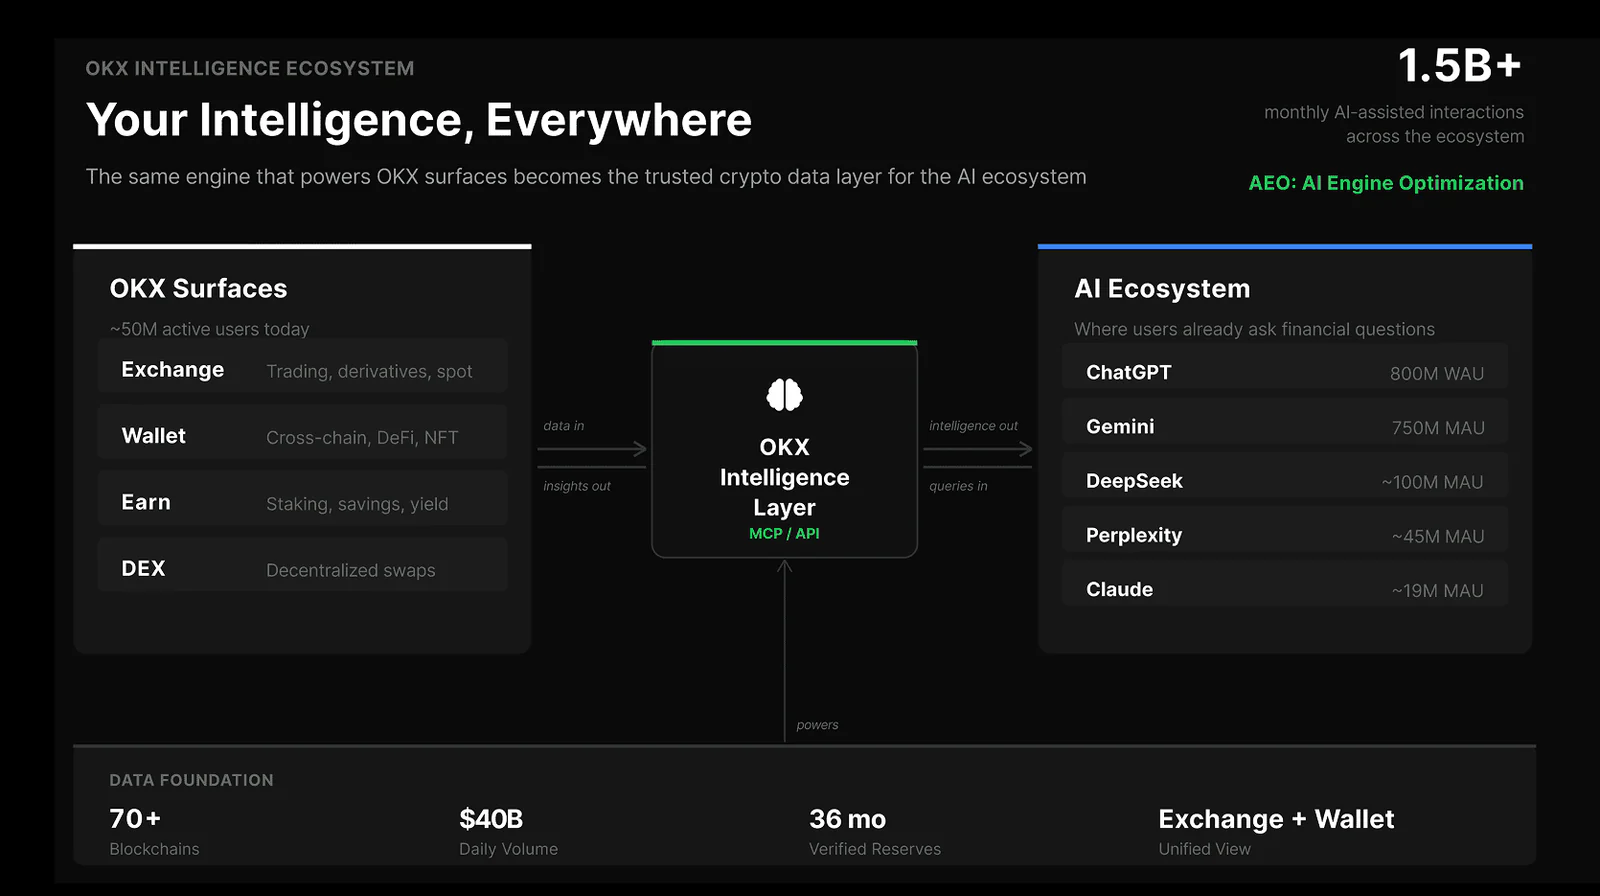Click '800M WAU' value beside ChatGPT
1600x896 pixels.
(x=1436, y=373)
